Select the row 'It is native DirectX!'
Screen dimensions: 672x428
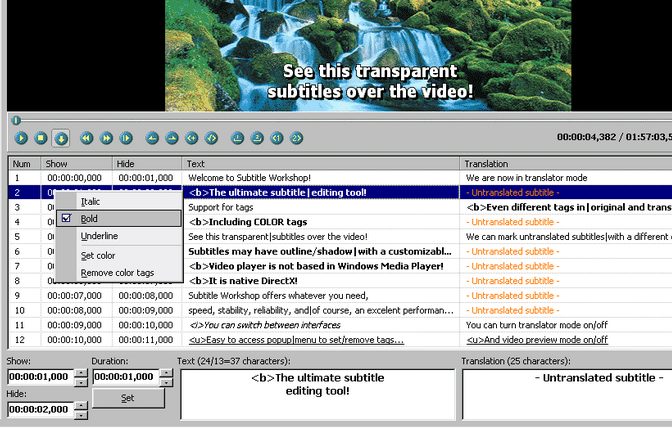[x=340, y=281]
